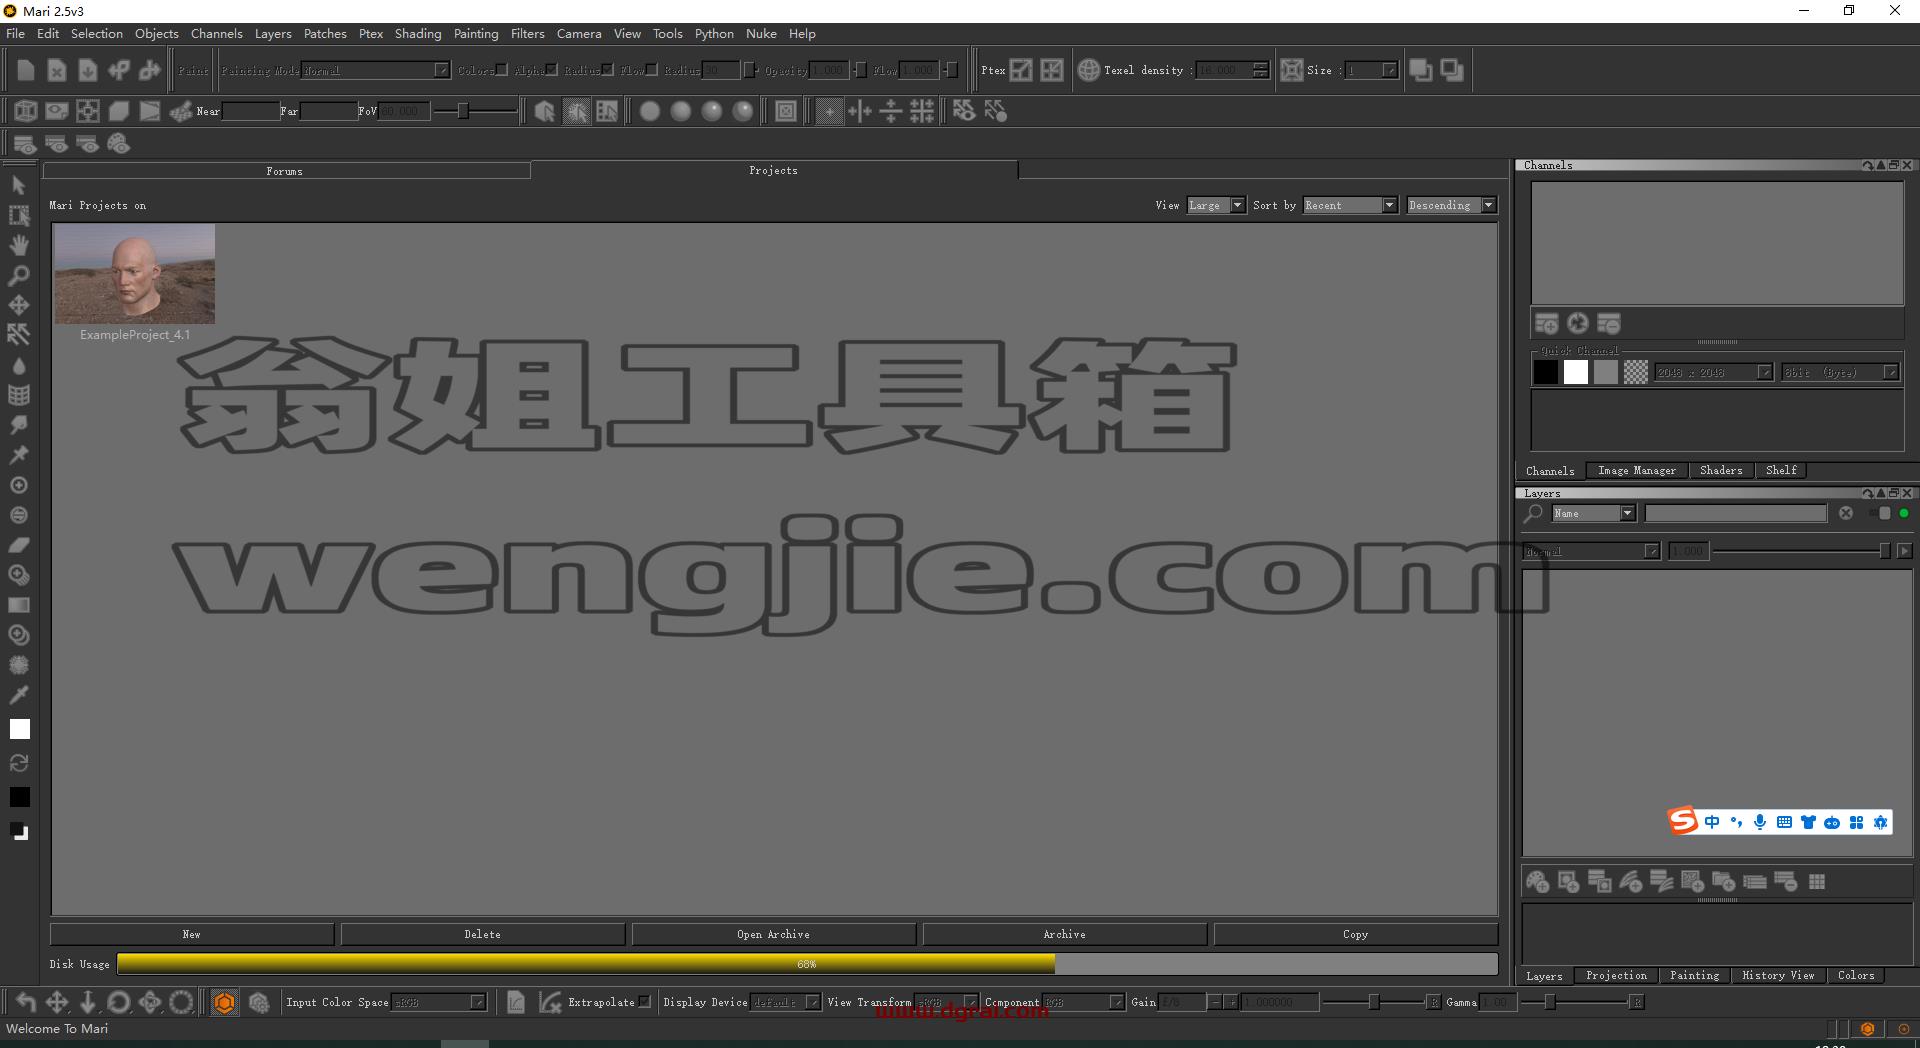Toggle the first Radius checkbox after Alpha
The width and height of the screenshot is (1920, 1048).
[607, 70]
